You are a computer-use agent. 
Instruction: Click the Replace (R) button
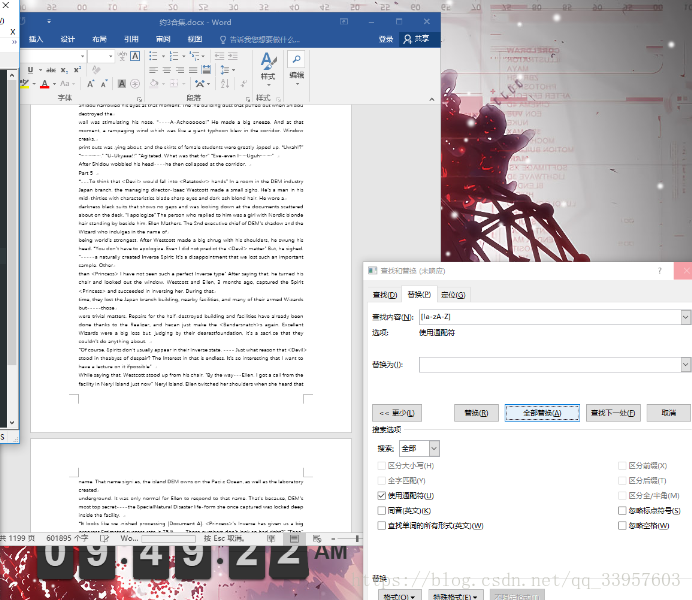pyautogui.click(x=476, y=413)
